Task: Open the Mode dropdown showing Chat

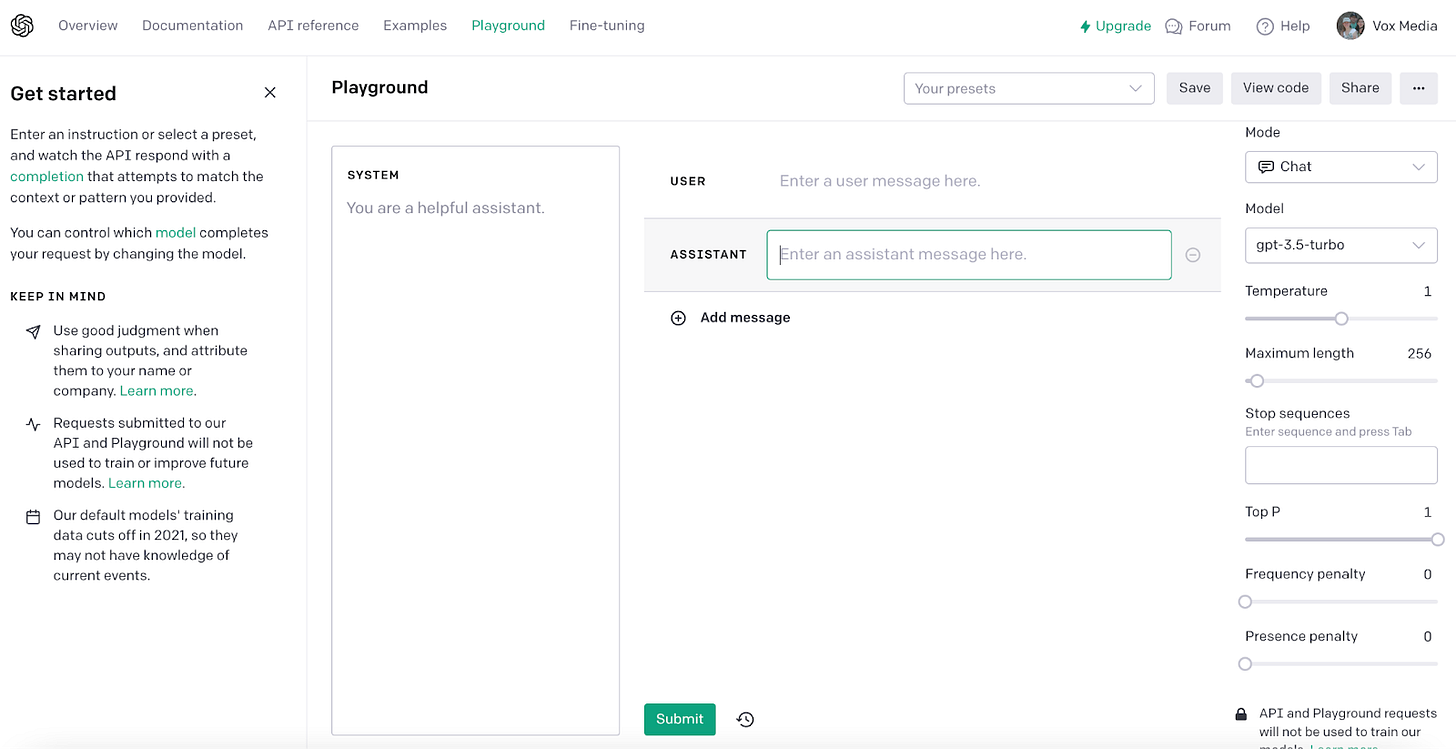Action: point(1341,167)
